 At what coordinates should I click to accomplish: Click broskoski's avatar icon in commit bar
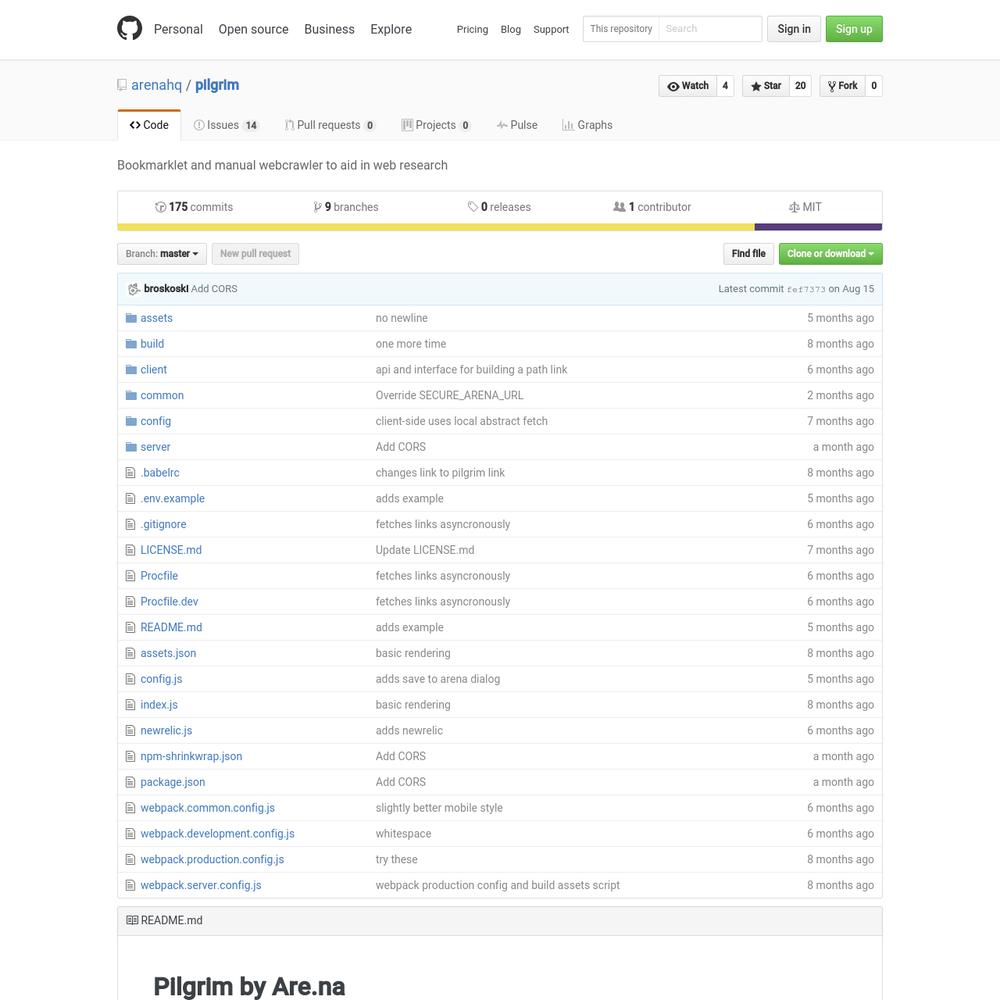pos(134,289)
